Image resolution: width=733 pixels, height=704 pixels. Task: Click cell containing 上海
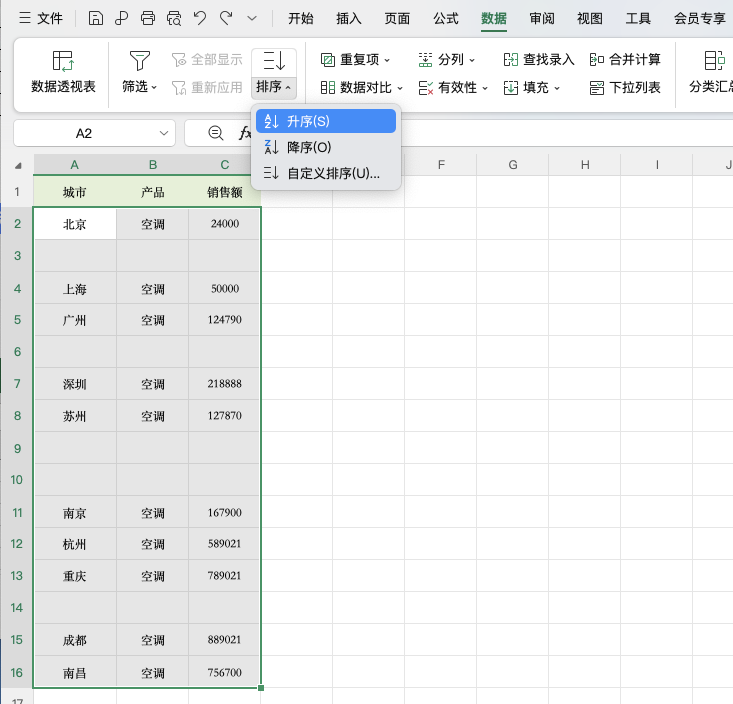(x=75, y=288)
